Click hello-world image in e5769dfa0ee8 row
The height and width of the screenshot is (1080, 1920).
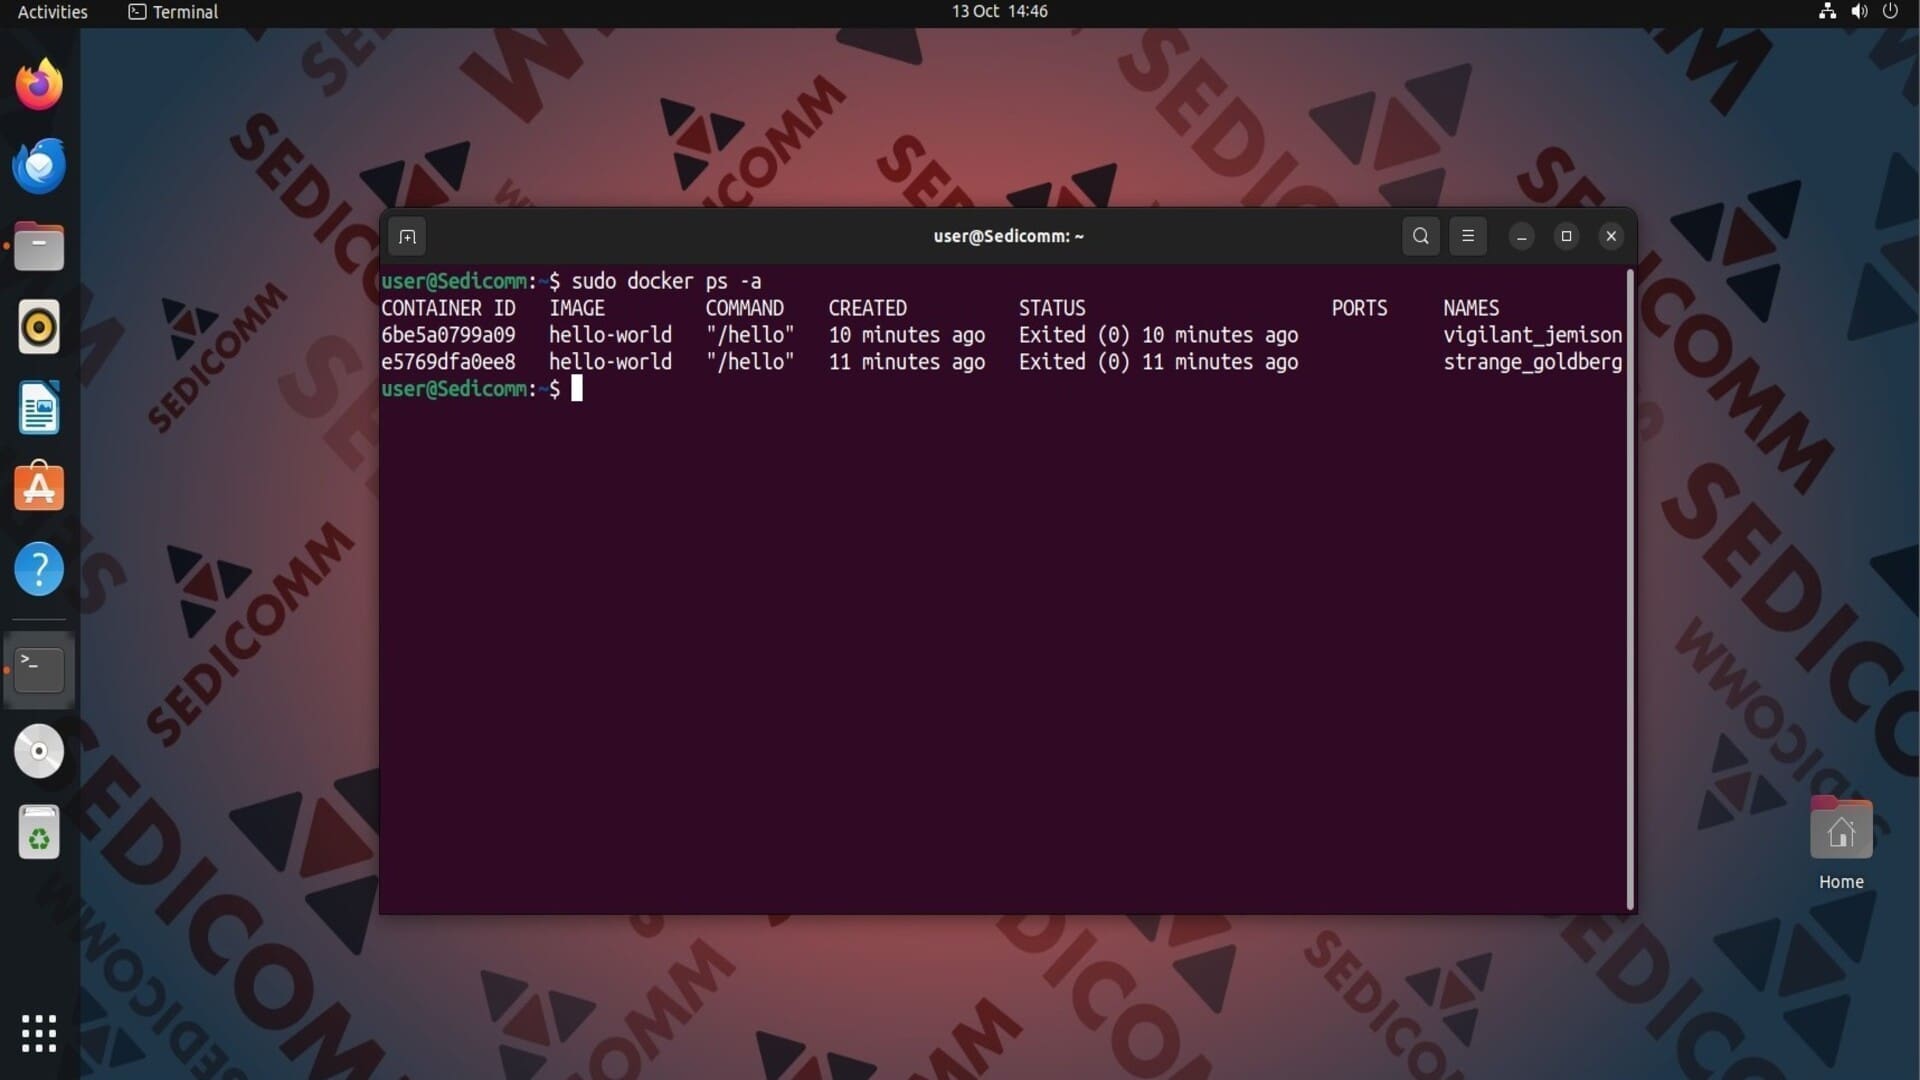[x=610, y=362]
